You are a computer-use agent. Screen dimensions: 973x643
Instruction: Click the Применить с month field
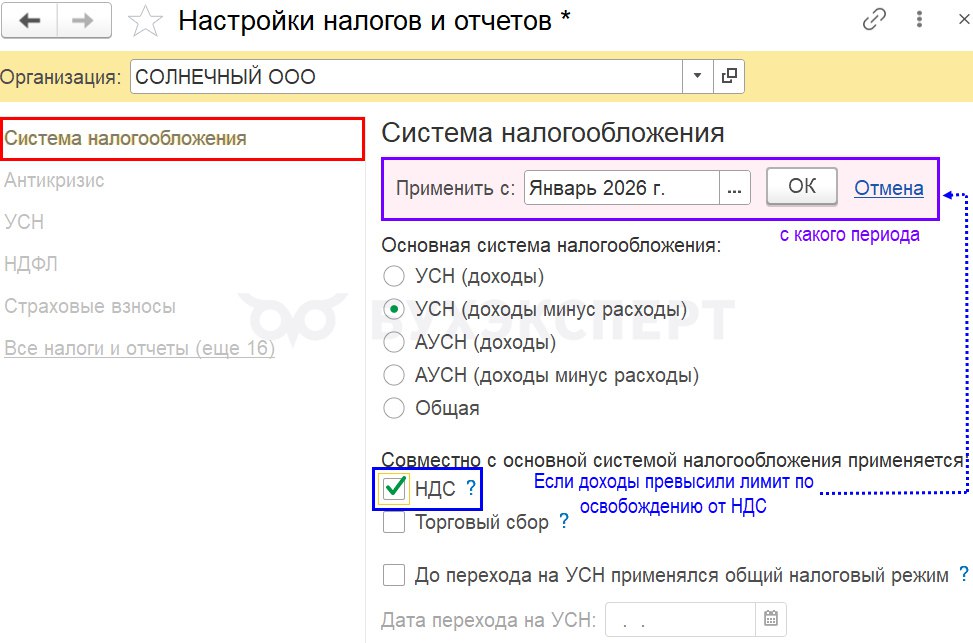[x=621, y=187]
